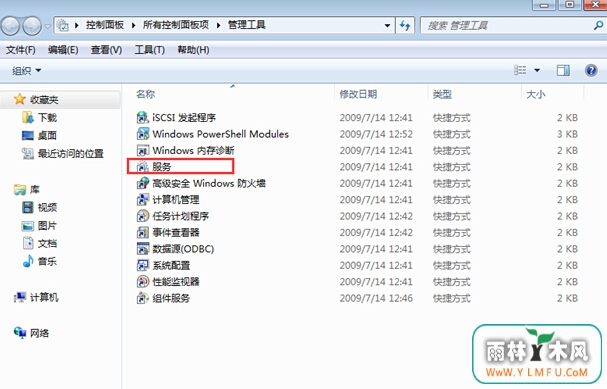Click the 服务 file name text

click(x=162, y=167)
